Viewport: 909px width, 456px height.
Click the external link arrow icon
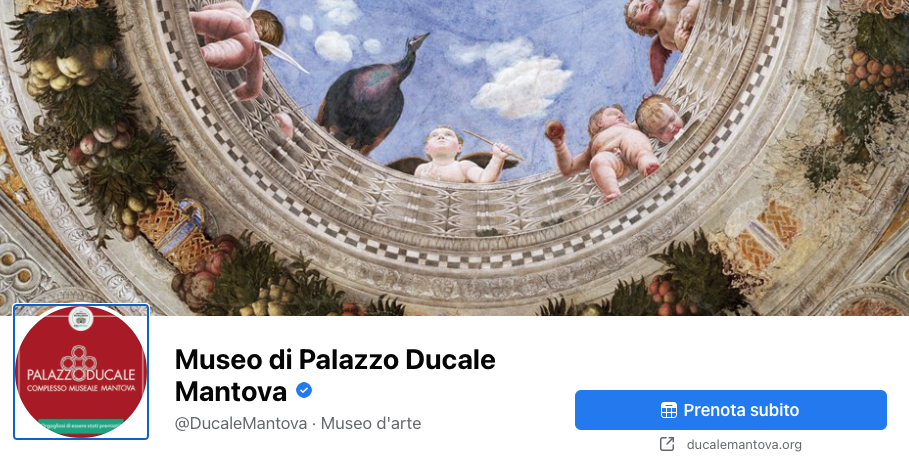click(667, 444)
